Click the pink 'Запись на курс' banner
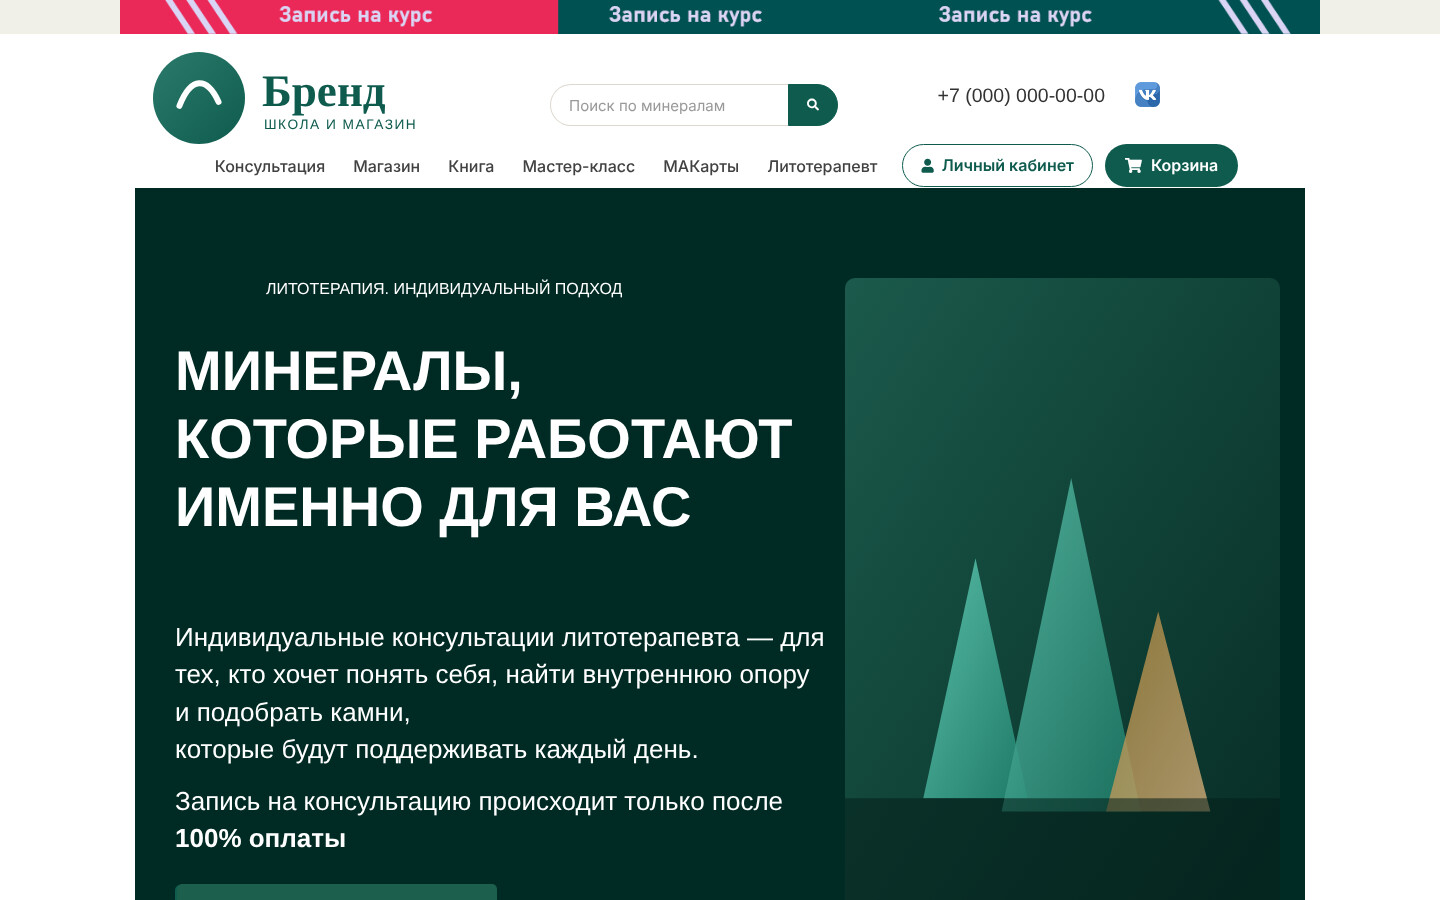The image size is (1440, 900). coord(339,16)
